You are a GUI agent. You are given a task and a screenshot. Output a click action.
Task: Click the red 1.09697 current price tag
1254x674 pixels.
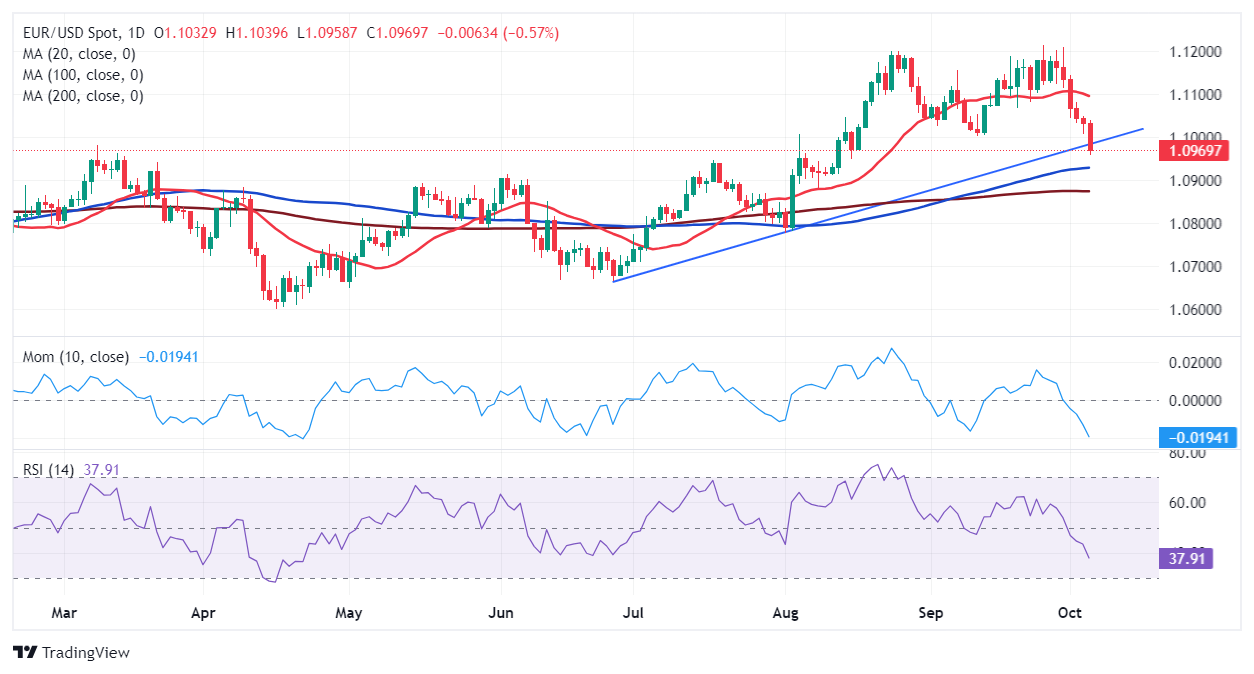1194,151
